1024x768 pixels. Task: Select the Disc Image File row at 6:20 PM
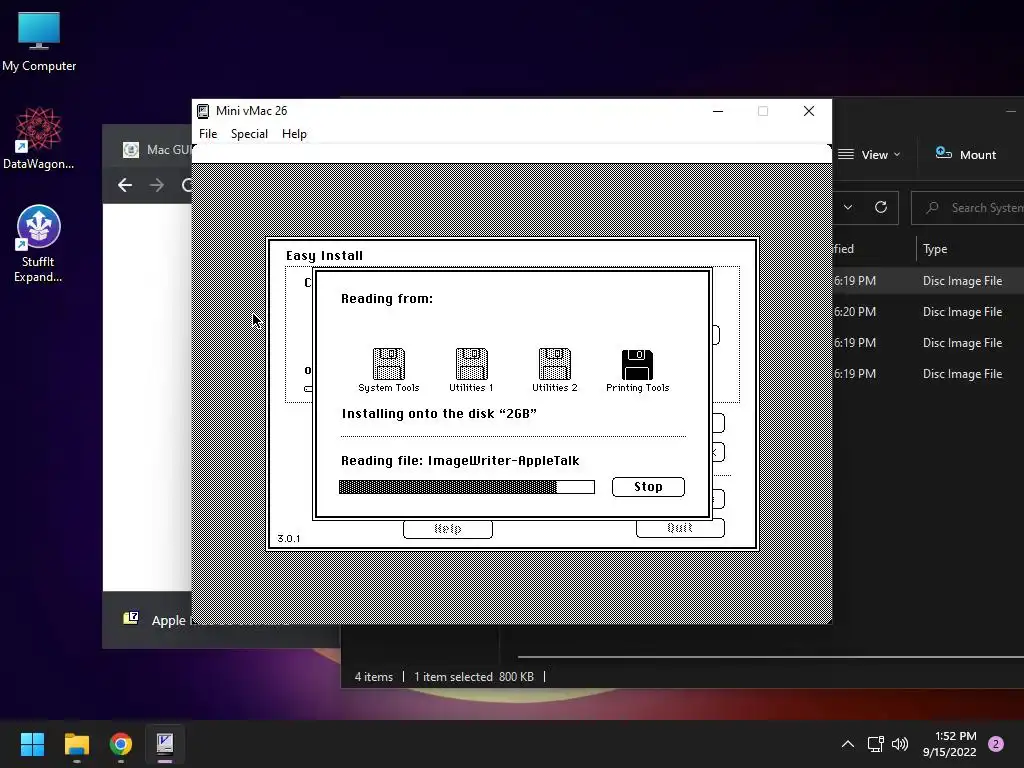927,312
